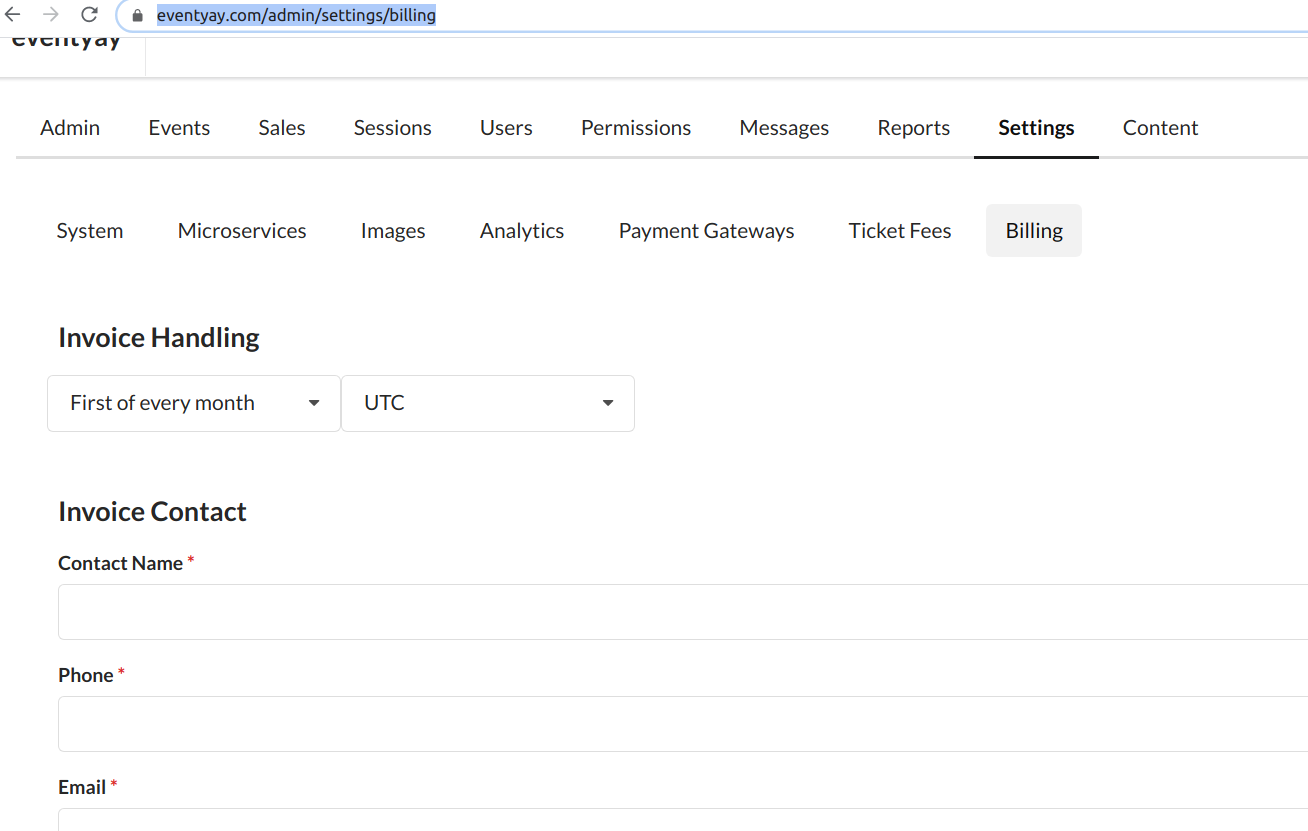
Task: Open the Ticket Fees sub-tab
Action: 900,231
